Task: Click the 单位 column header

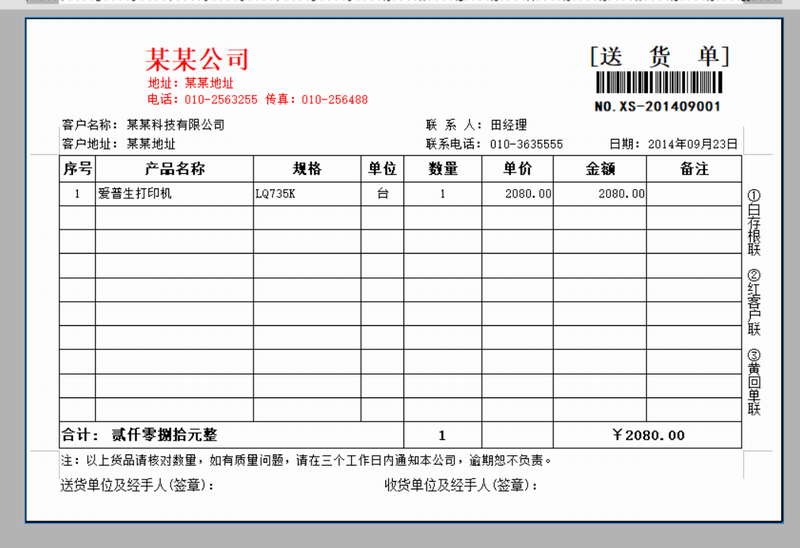Action: (382, 169)
